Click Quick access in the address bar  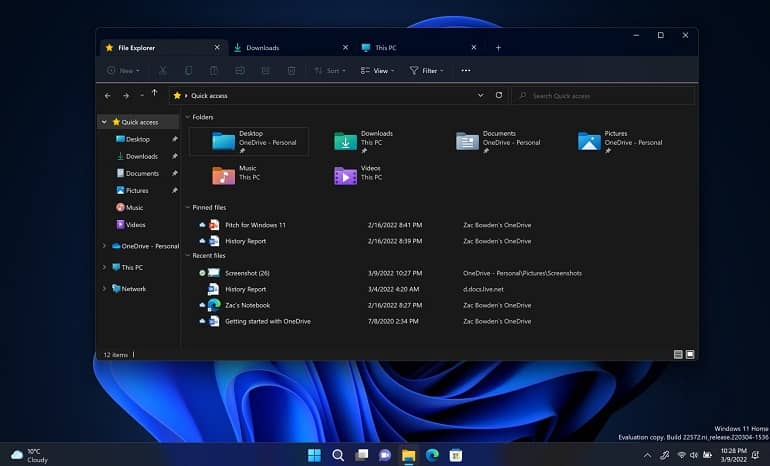[x=209, y=96]
